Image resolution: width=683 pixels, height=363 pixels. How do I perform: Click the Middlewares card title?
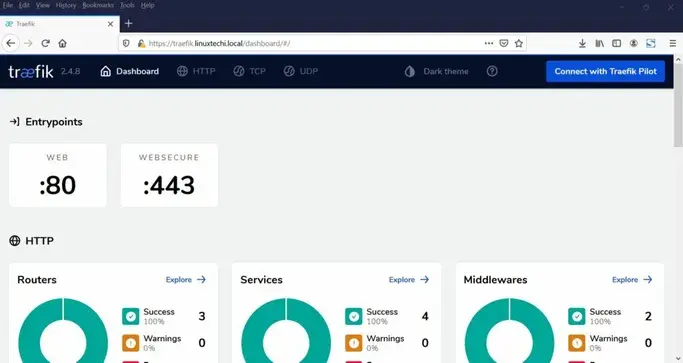pos(495,280)
